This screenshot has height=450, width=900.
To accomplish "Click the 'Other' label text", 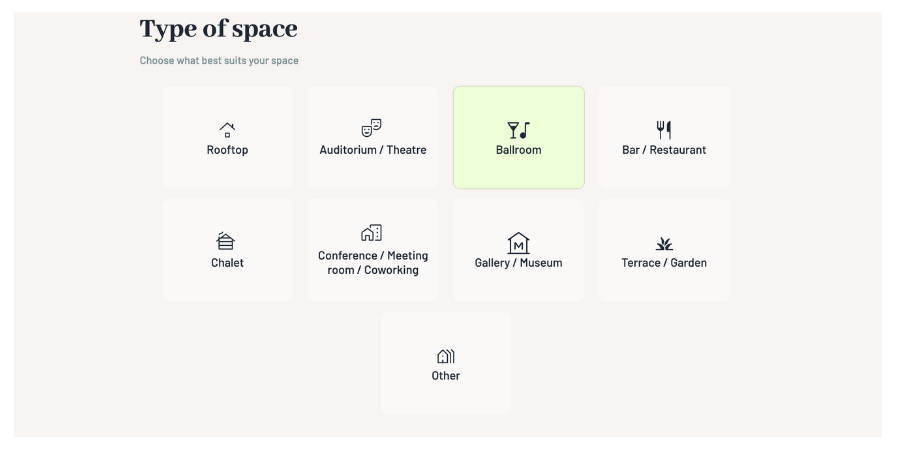I will 445,375.
